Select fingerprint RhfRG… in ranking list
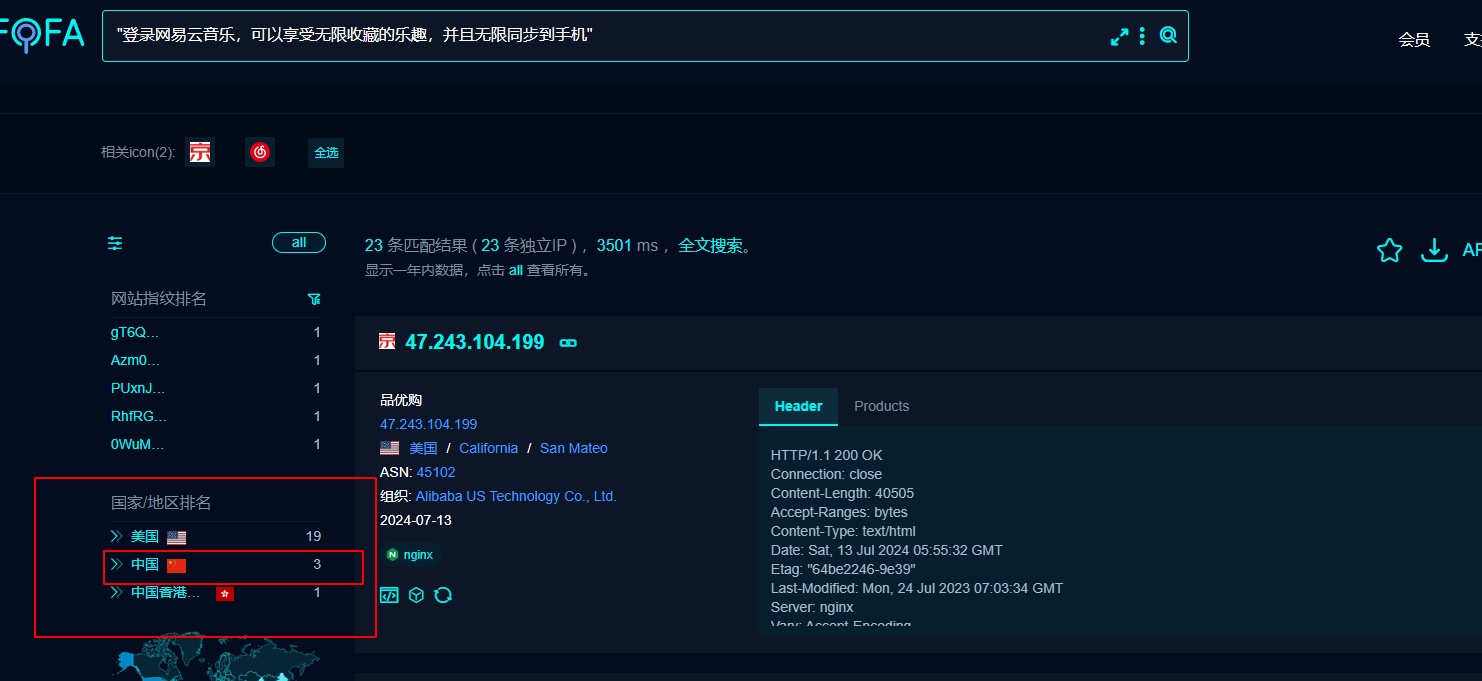The width and height of the screenshot is (1482, 681). tap(139, 416)
